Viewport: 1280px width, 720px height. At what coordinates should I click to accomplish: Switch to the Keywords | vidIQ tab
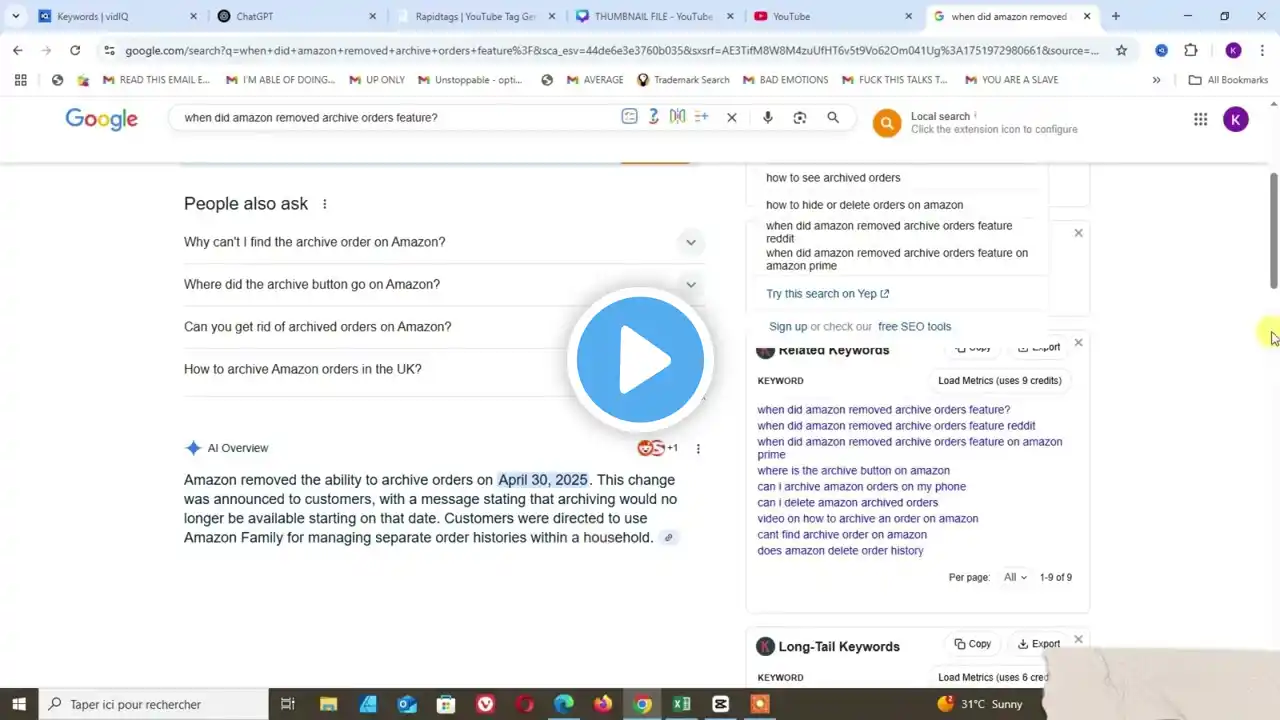click(116, 16)
